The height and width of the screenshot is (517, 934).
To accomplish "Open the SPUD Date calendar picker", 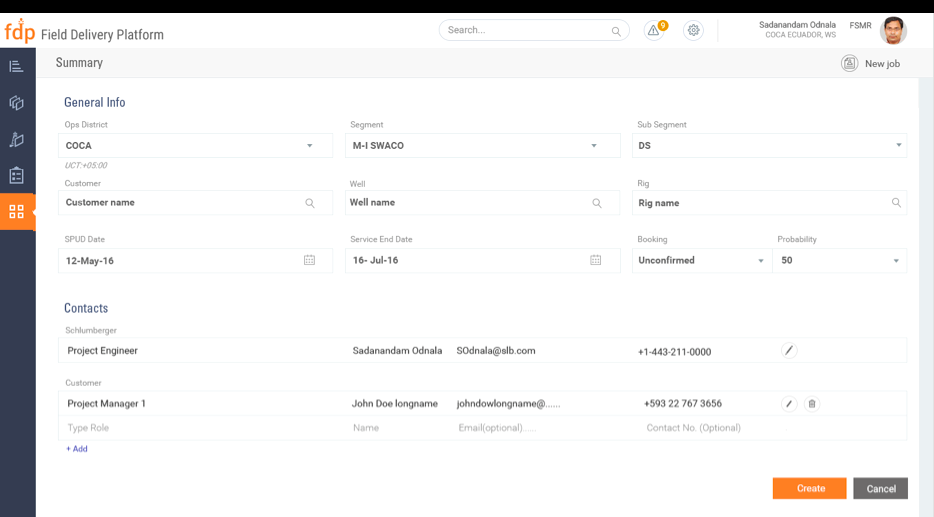I will [310, 260].
